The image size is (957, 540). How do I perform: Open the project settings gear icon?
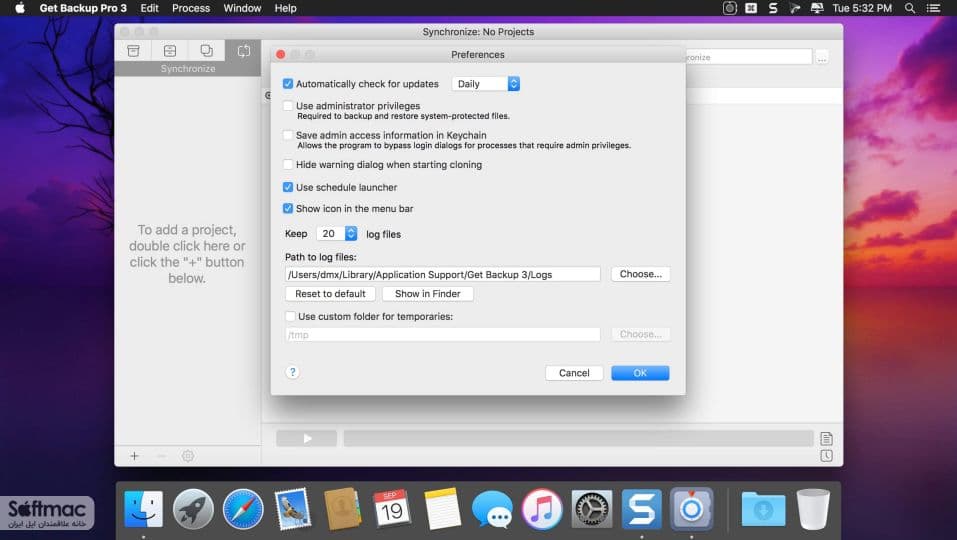[188, 456]
